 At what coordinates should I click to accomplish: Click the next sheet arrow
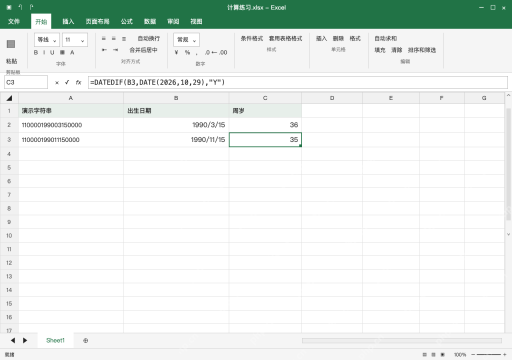click(x=25, y=340)
